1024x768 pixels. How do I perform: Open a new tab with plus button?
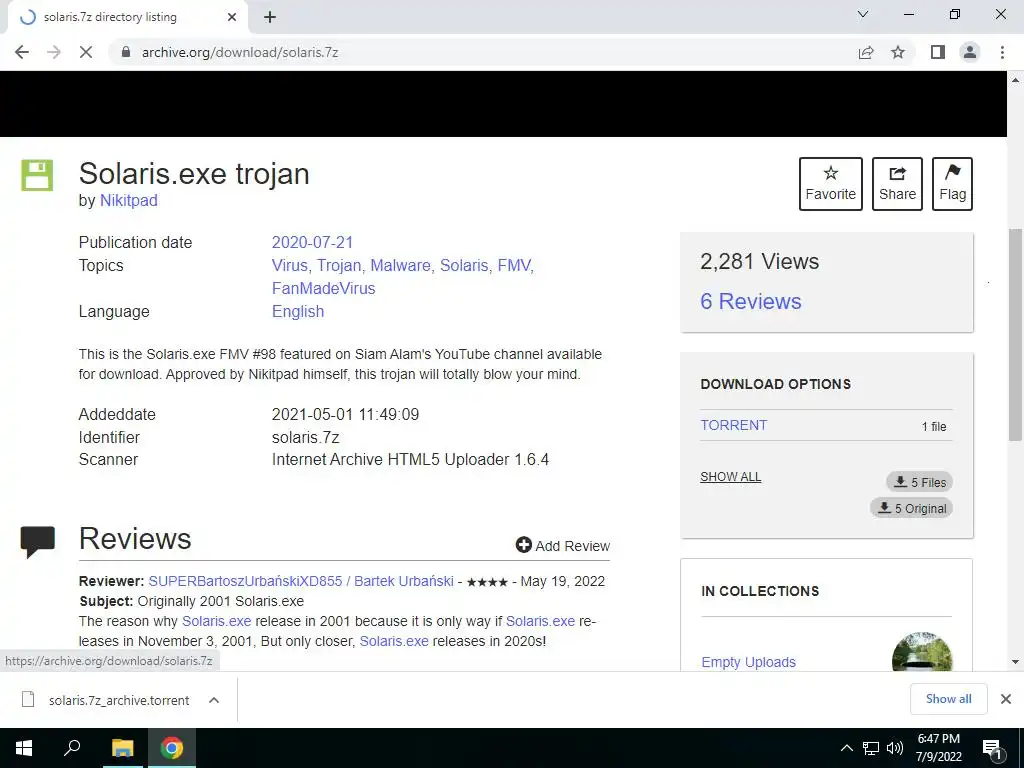click(x=270, y=17)
